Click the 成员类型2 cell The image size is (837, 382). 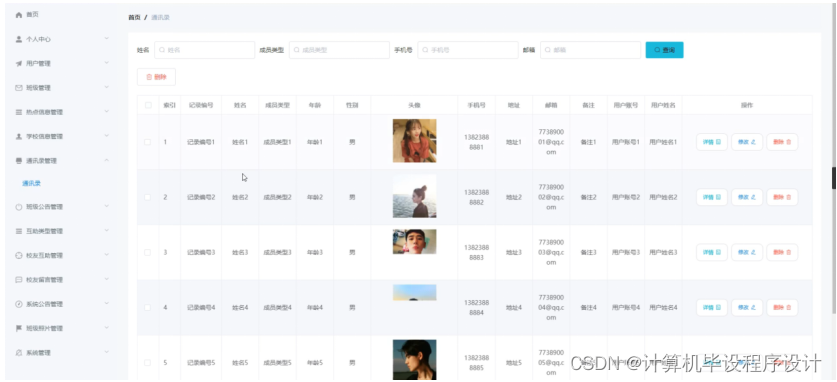point(278,197)
